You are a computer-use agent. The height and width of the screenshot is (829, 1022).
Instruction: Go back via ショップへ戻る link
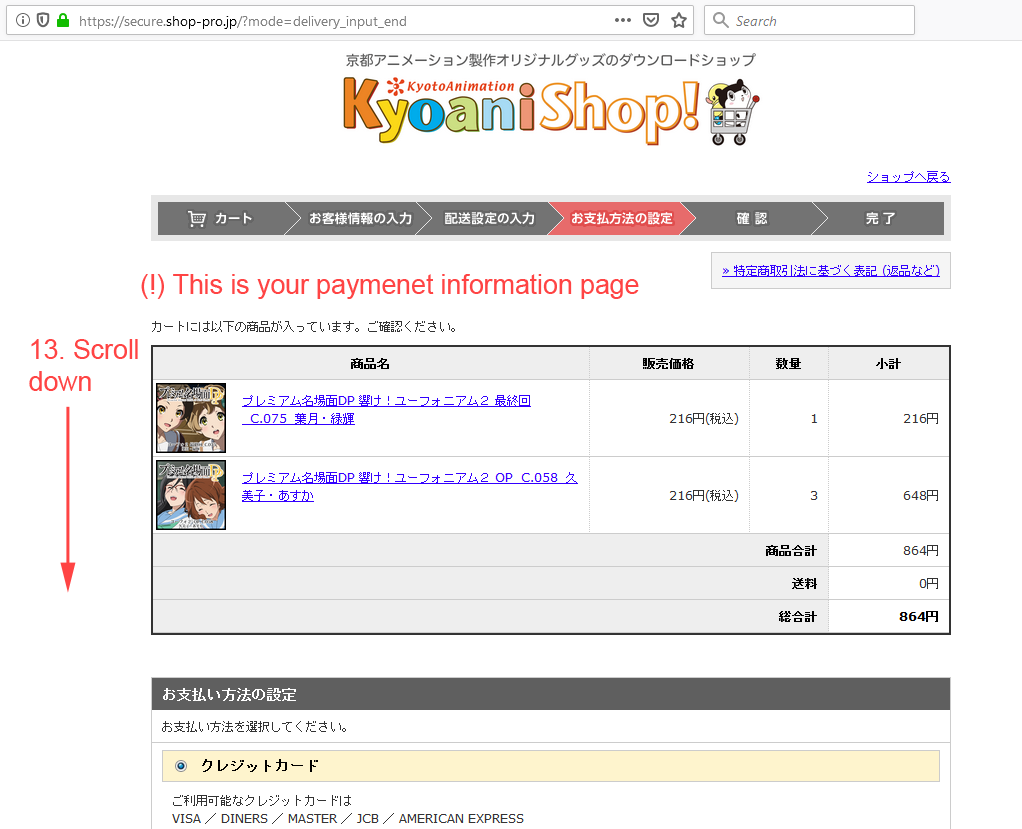click(908, 177)
